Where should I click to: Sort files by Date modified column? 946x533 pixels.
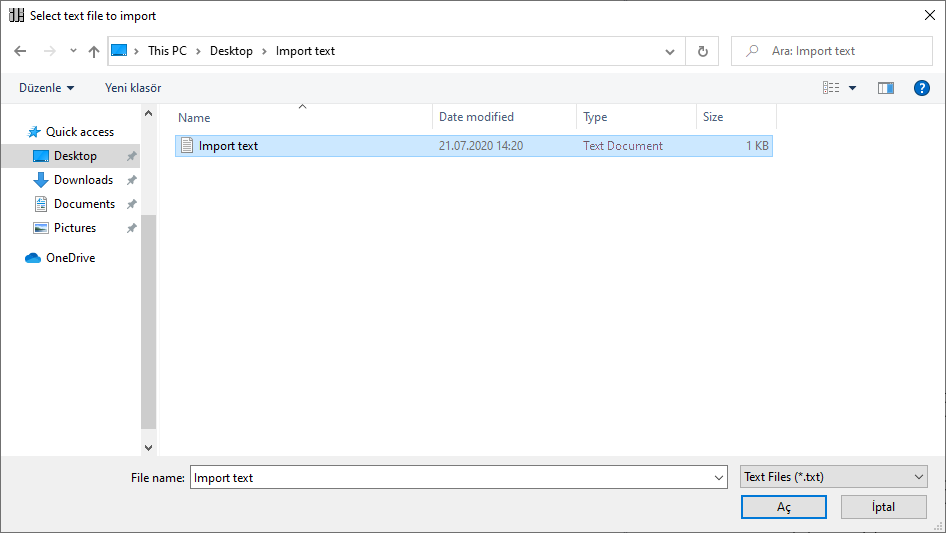click(476, 117)
